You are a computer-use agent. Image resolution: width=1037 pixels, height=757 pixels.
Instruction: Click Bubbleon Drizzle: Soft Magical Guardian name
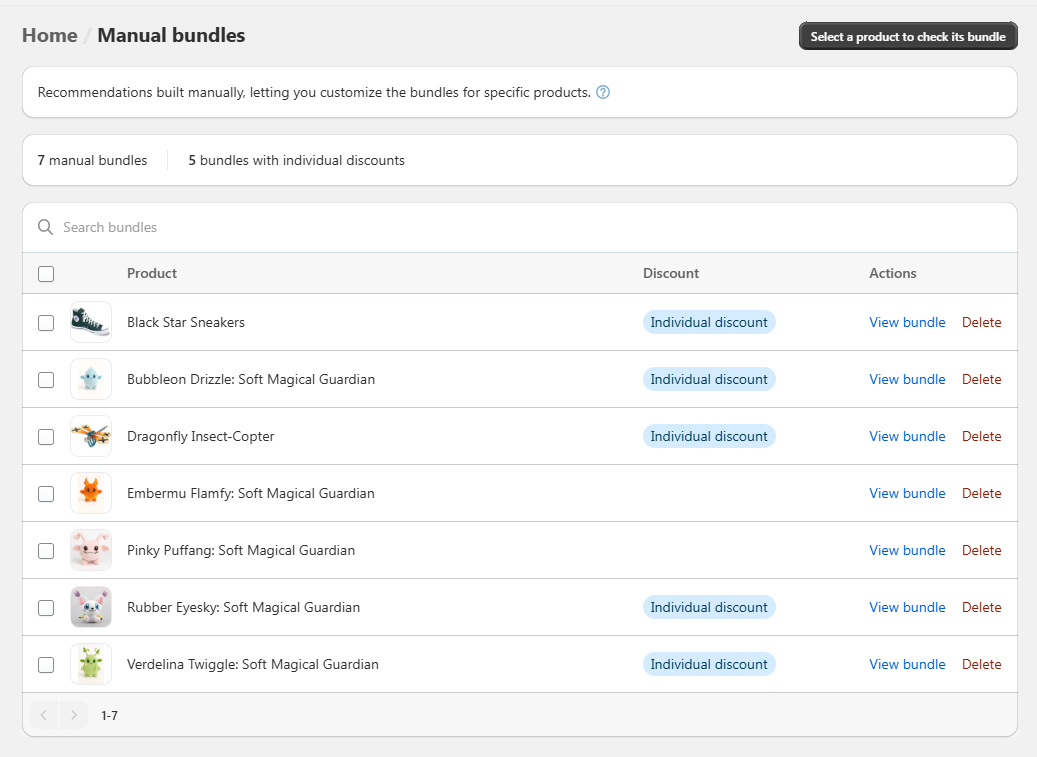[251, 379]
